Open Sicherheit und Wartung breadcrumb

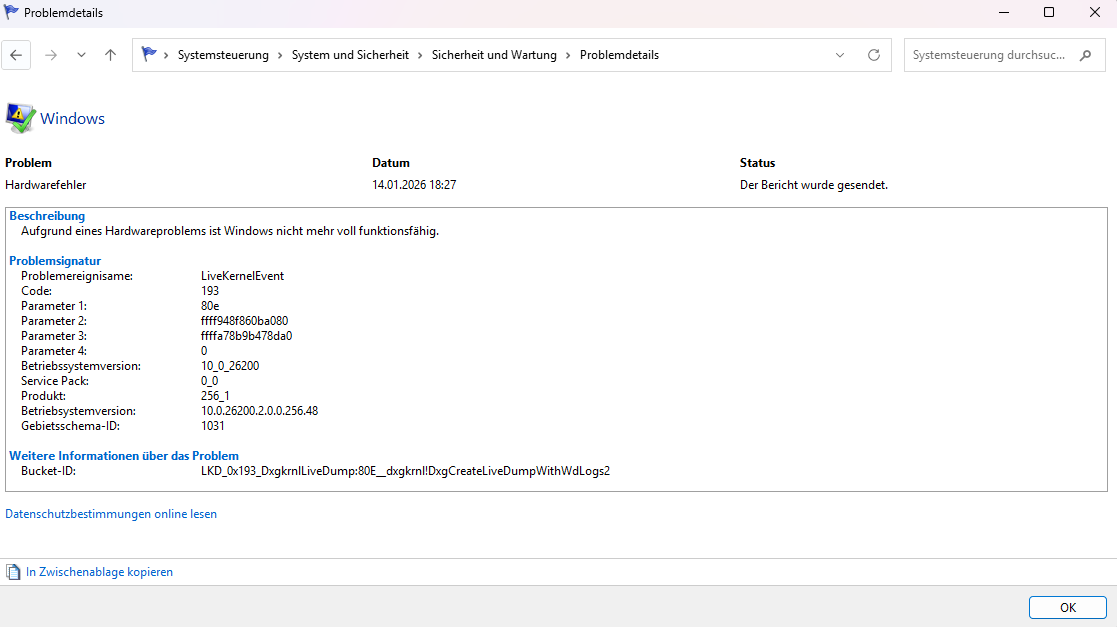pyautogui.click(x=494, y=55)
